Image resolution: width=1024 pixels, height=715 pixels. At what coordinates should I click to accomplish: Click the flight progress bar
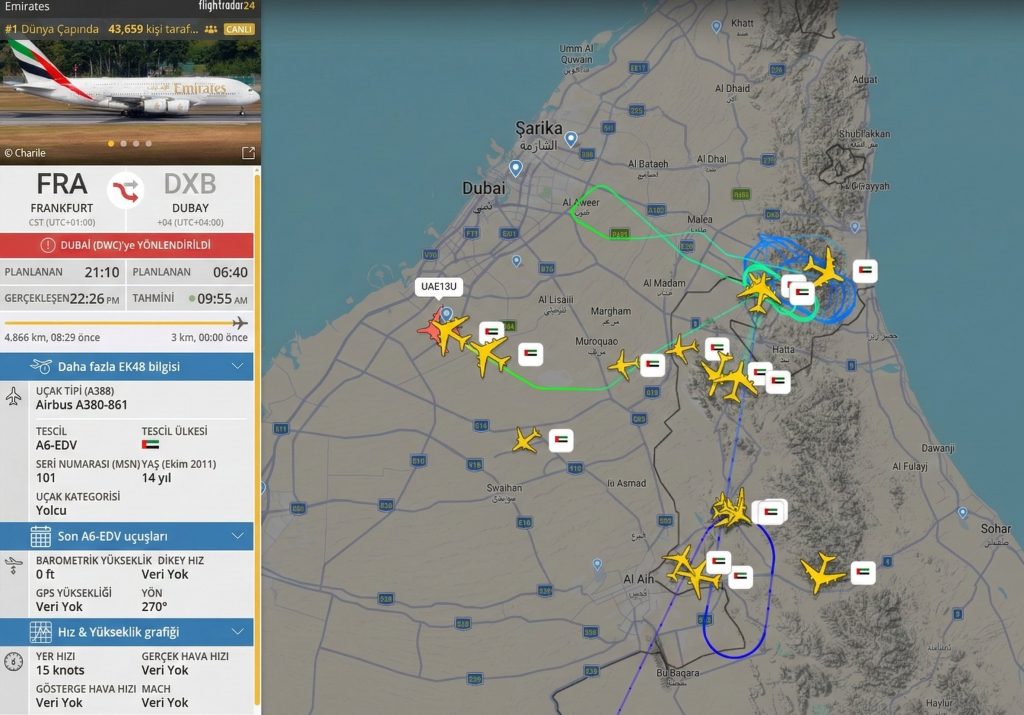point(126,323)
